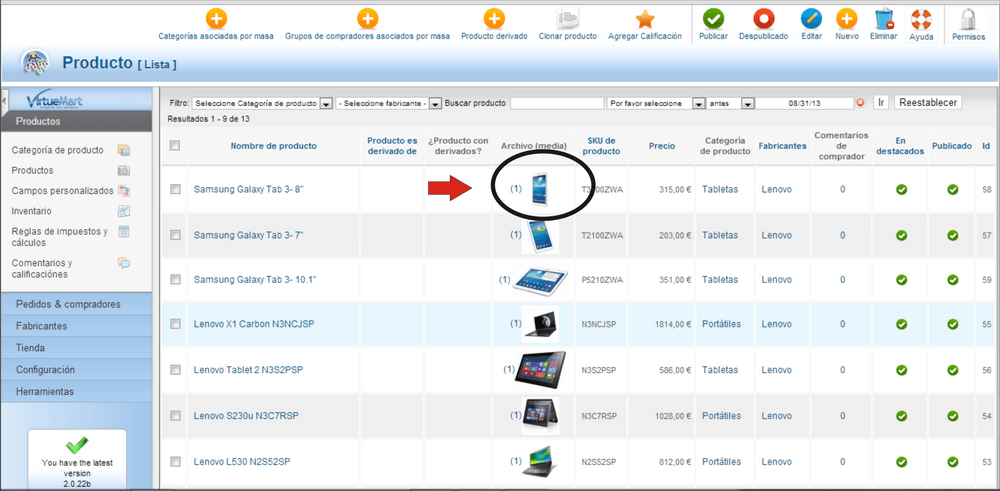Click the Clonar producto icon
The height and width of the screenshot is (491, 1000).
[568, 18]
